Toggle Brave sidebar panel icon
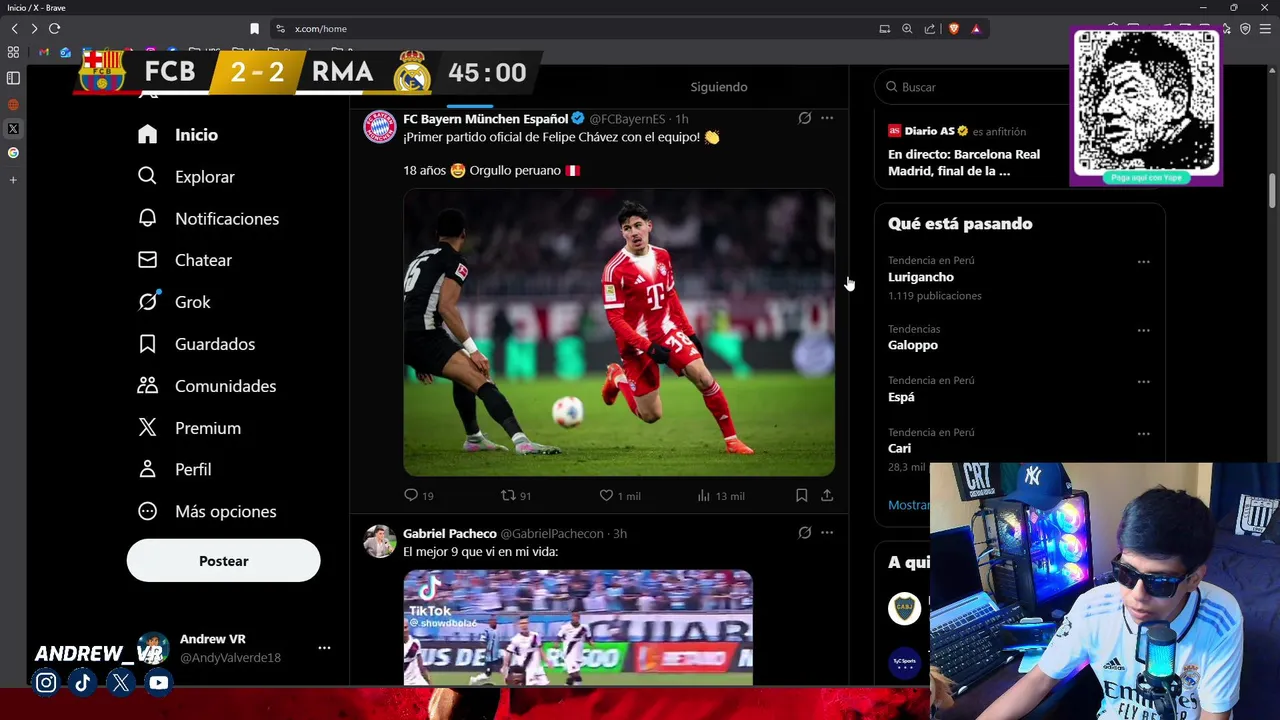The height and width of the screenshot is (720, 1280). pyautogui.click(x=13, y=78)
